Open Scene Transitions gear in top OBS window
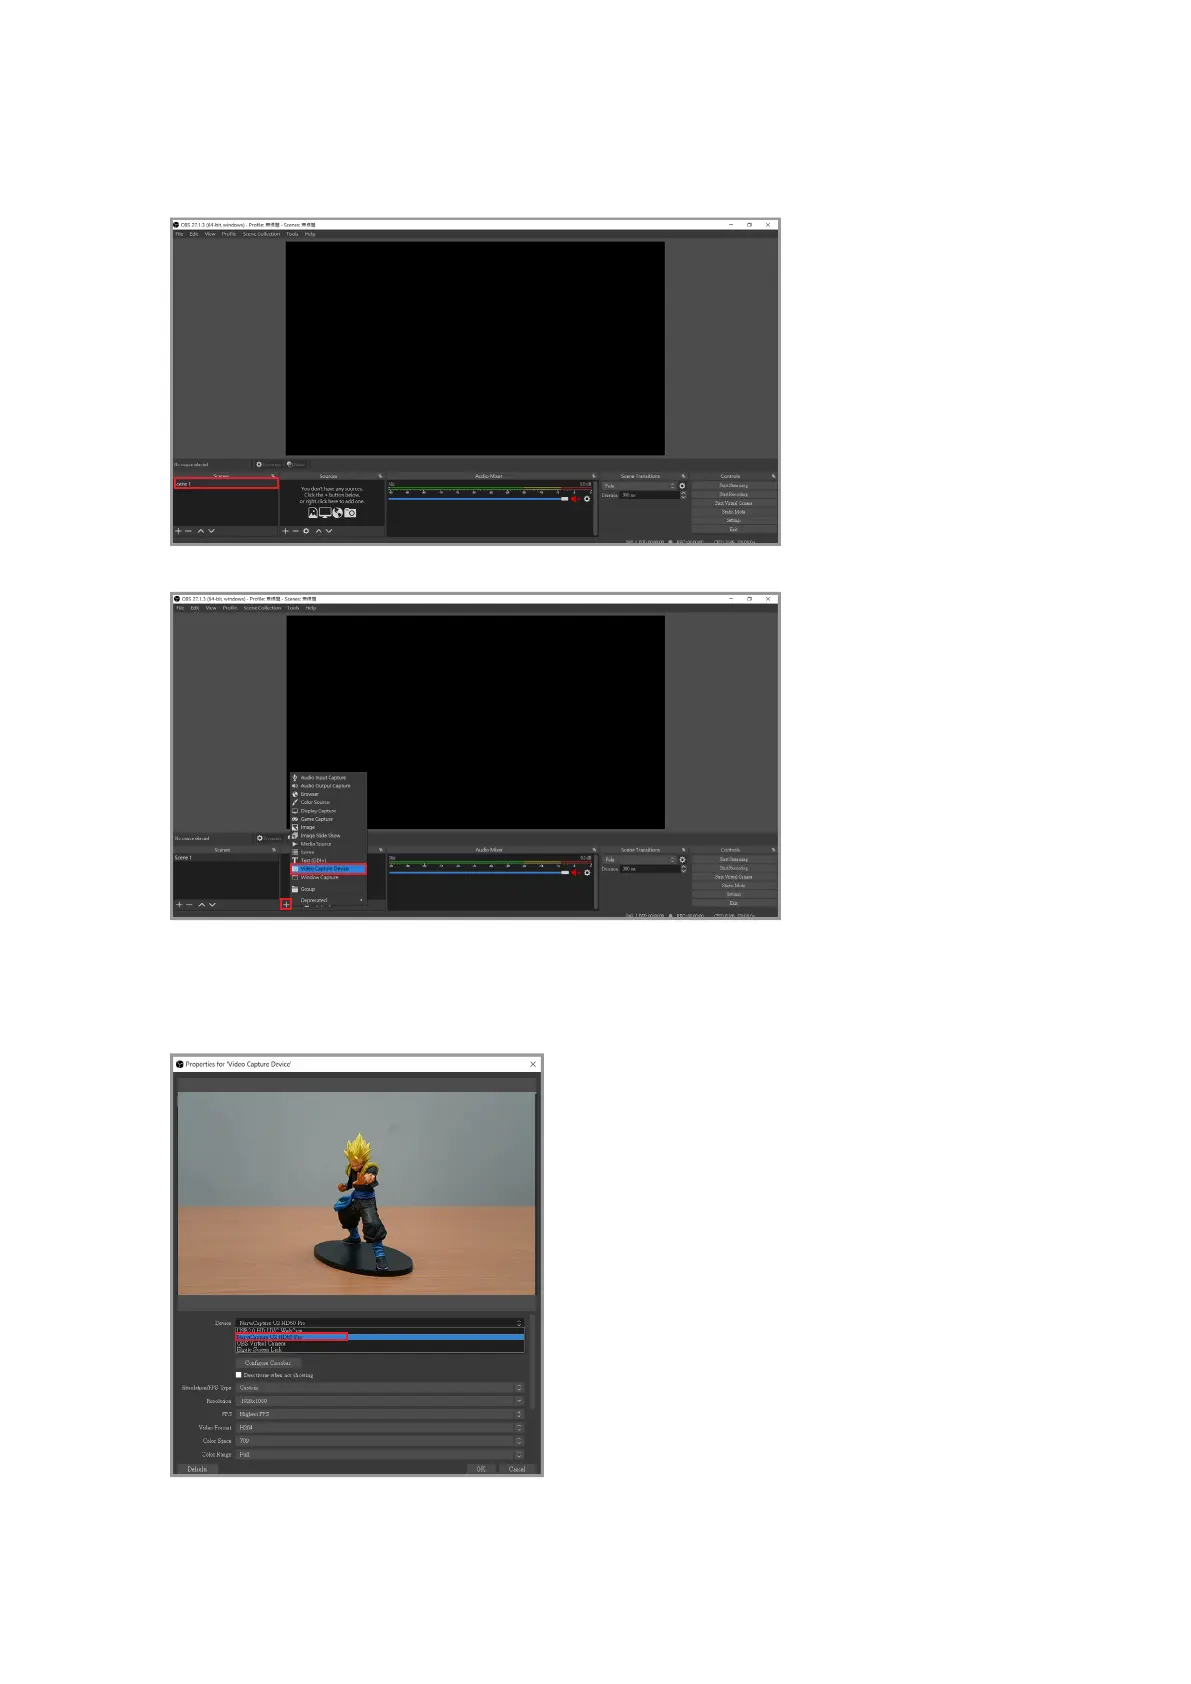 [x=683, y=486]
